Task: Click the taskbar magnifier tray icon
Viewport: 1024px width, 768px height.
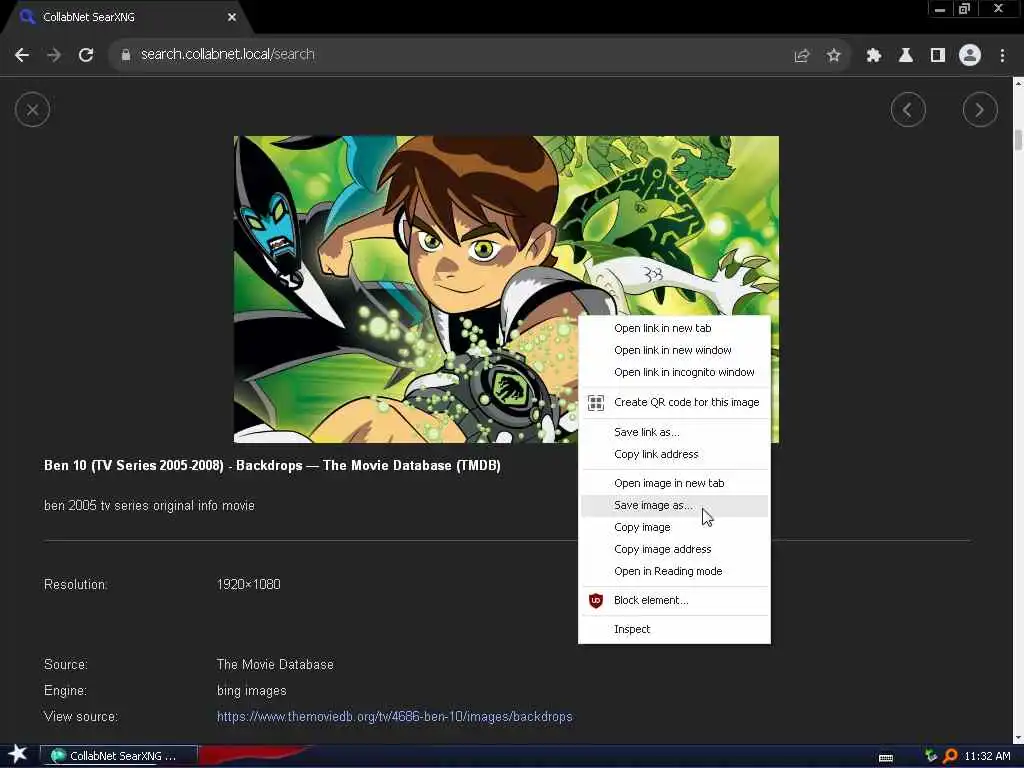Action: 950,756
